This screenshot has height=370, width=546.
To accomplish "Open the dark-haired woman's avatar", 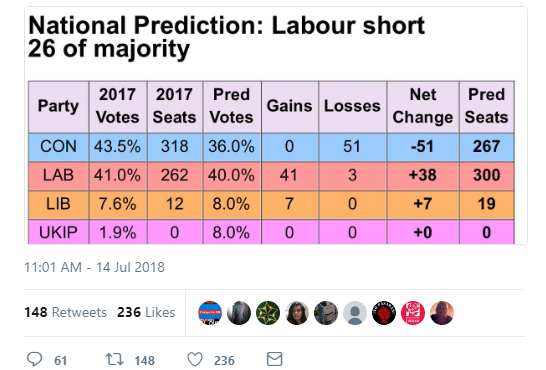I will (x=297, y=313).
